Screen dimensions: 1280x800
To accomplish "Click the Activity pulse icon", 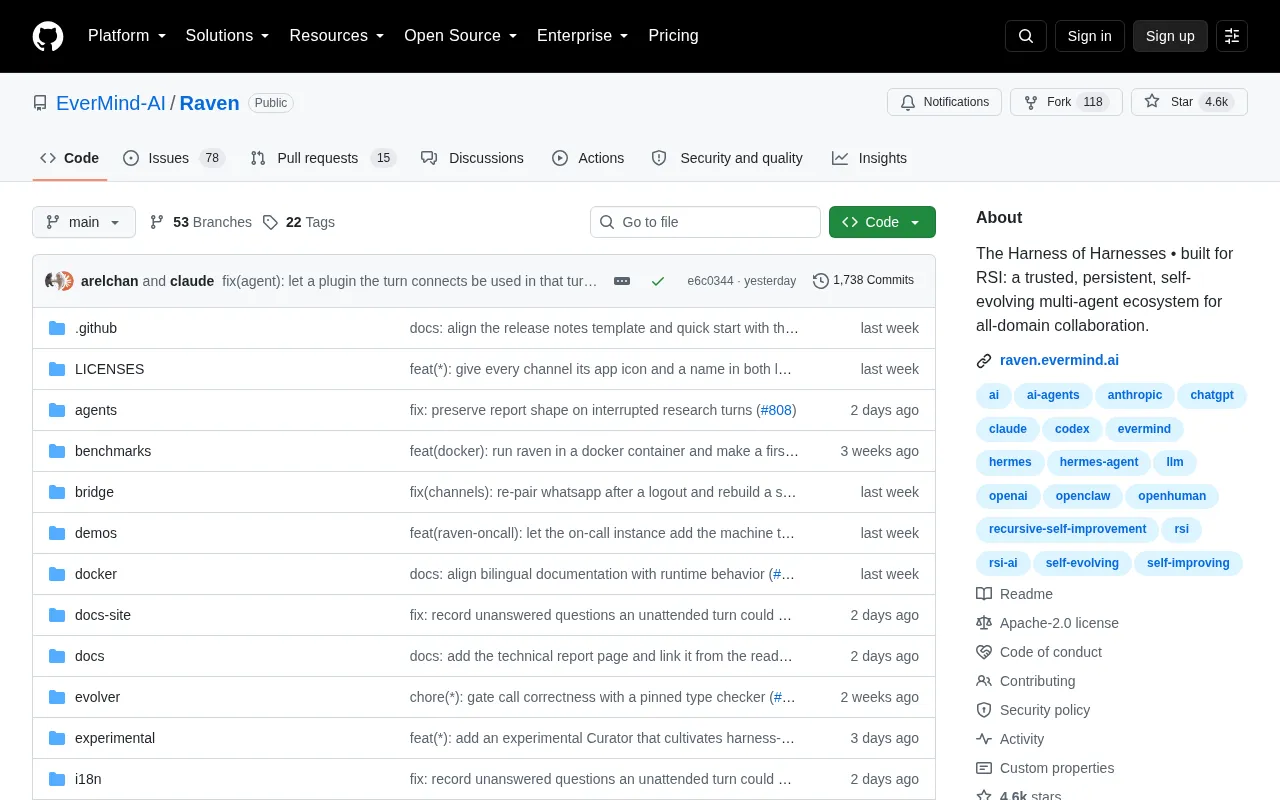I will (x=984, y=739).
